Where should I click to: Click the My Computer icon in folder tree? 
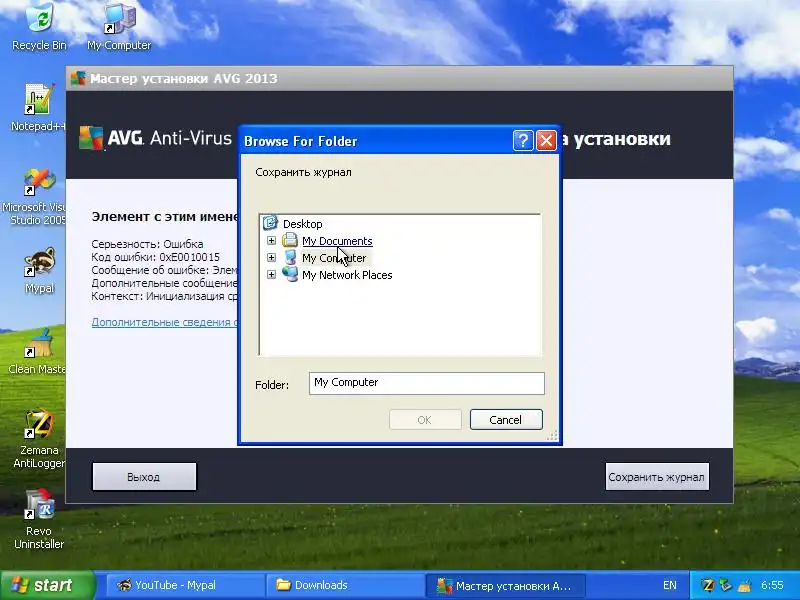tap(290, 257)
